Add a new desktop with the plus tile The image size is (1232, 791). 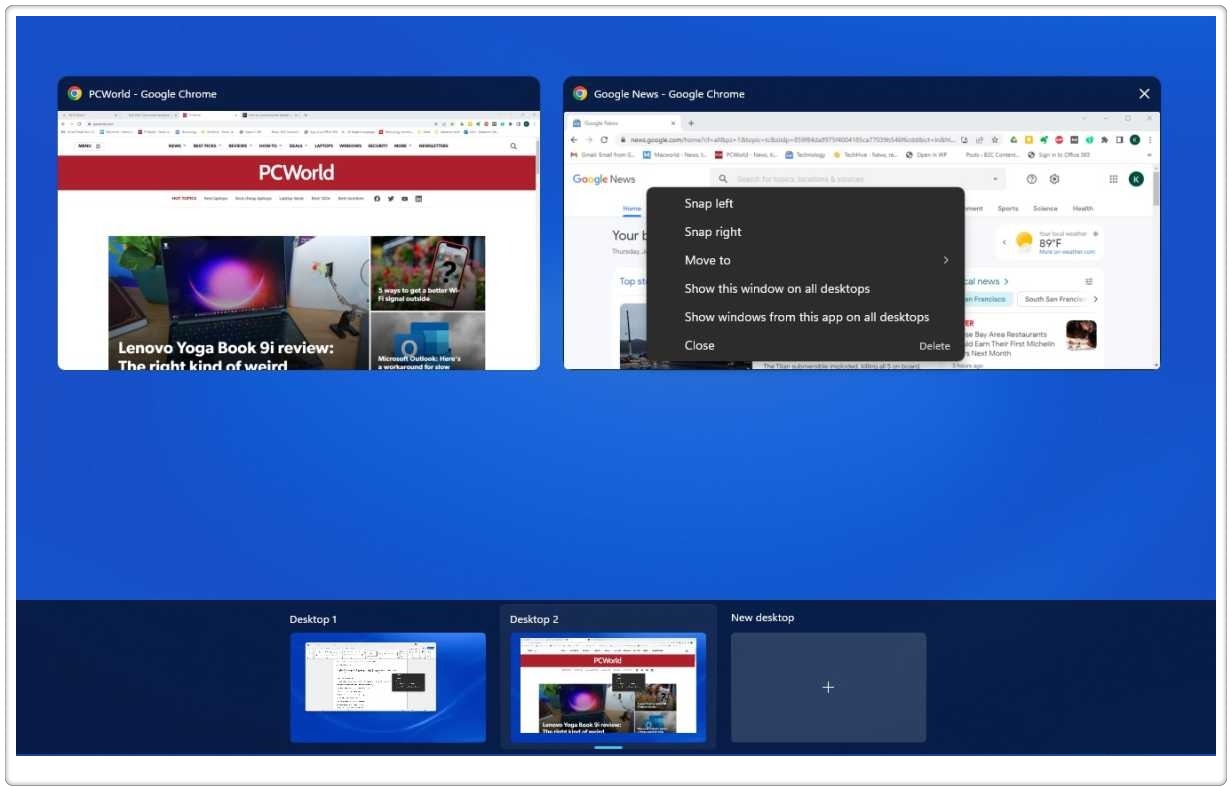coord(828,687)
